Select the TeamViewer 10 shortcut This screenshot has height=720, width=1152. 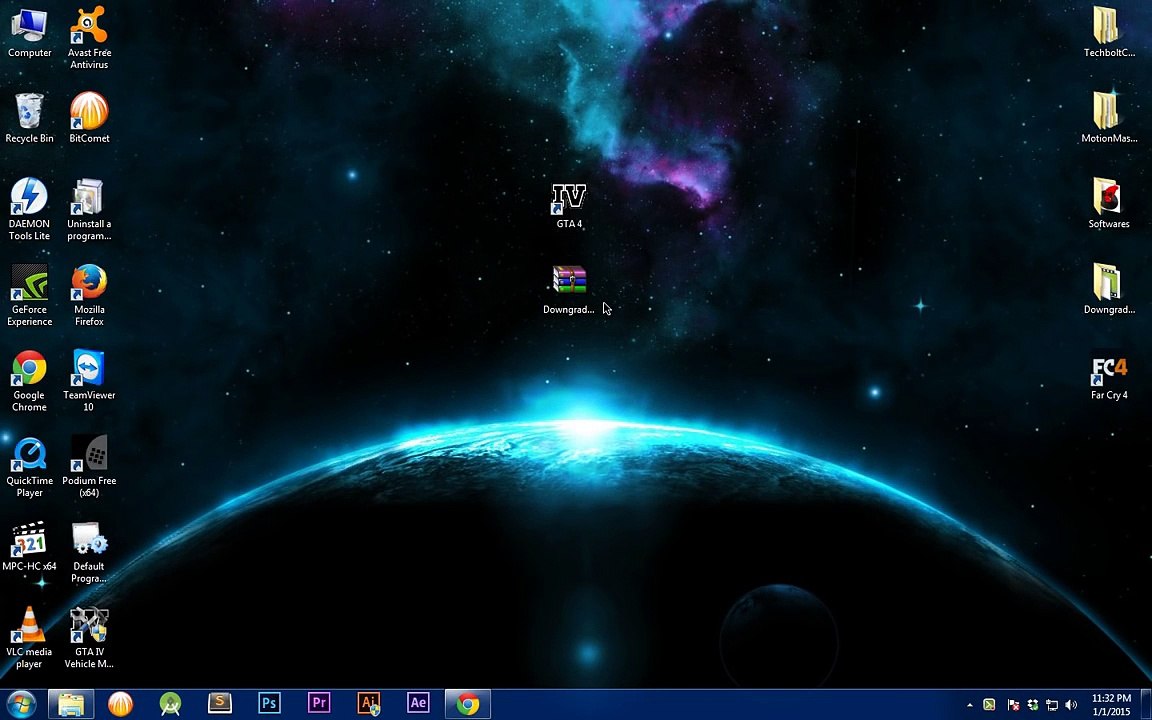[89, 381]
